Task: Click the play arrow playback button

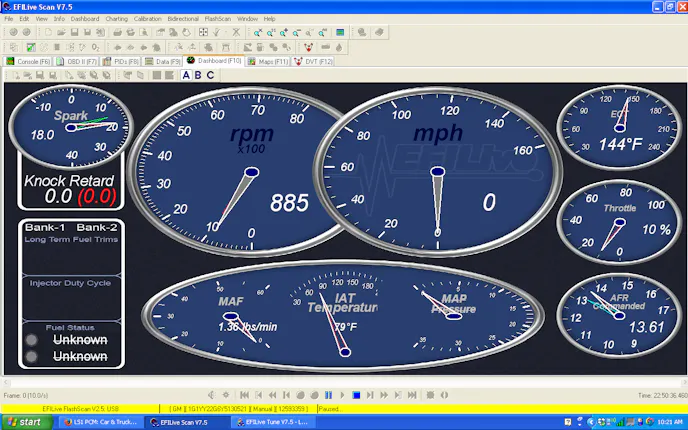Action: 342,395
